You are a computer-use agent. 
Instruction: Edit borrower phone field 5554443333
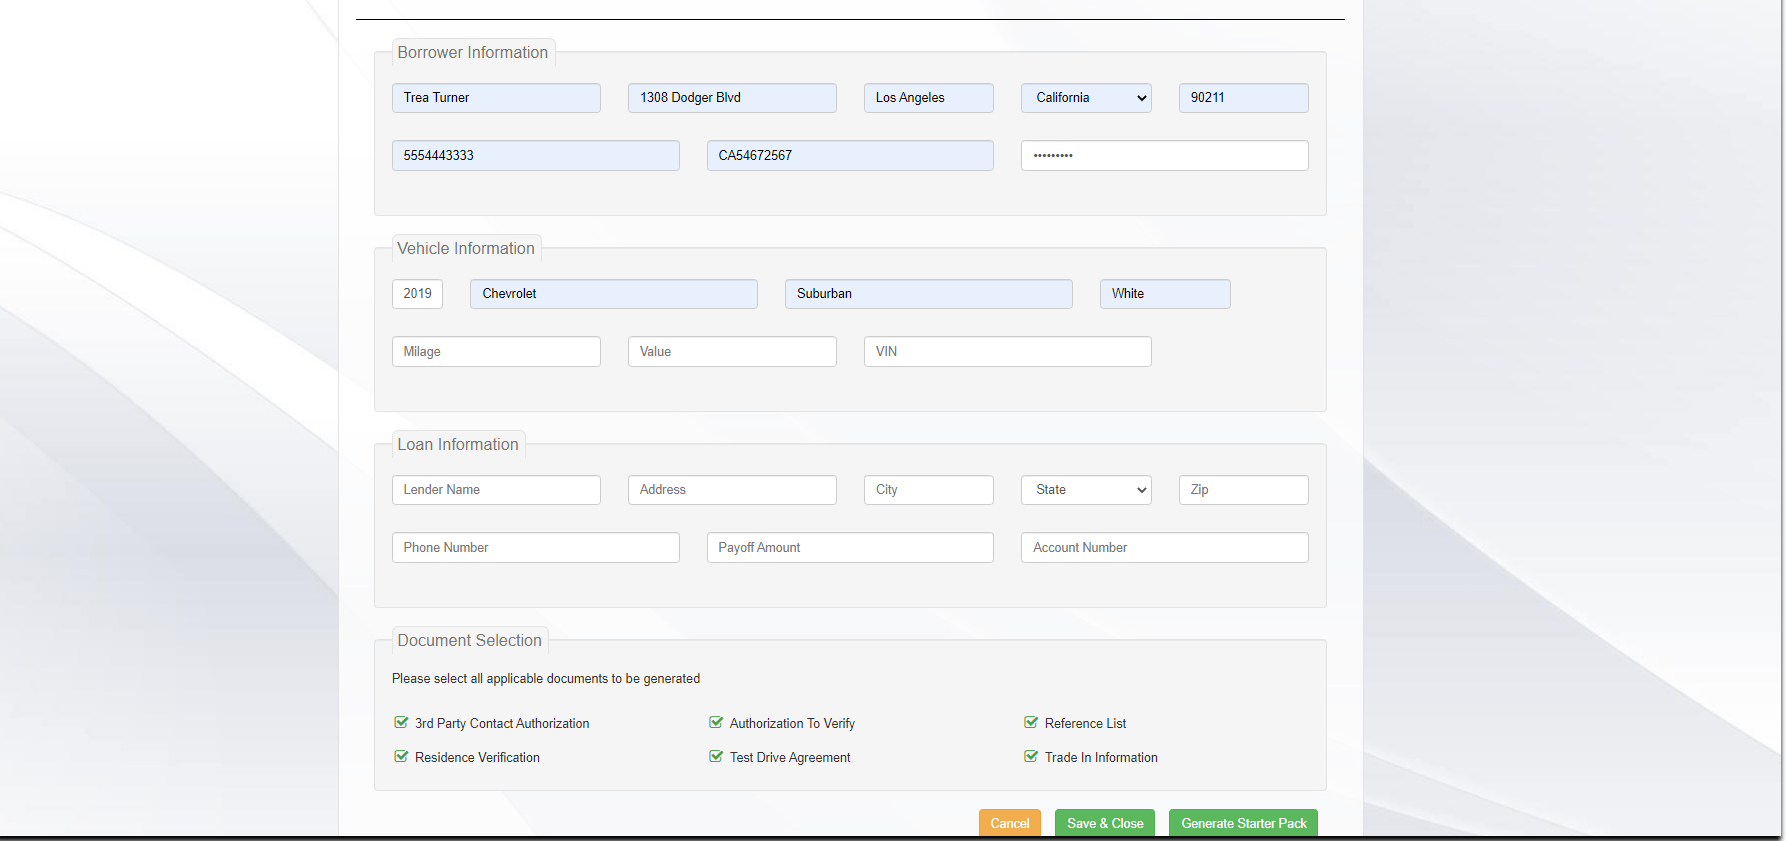[536, 156]
